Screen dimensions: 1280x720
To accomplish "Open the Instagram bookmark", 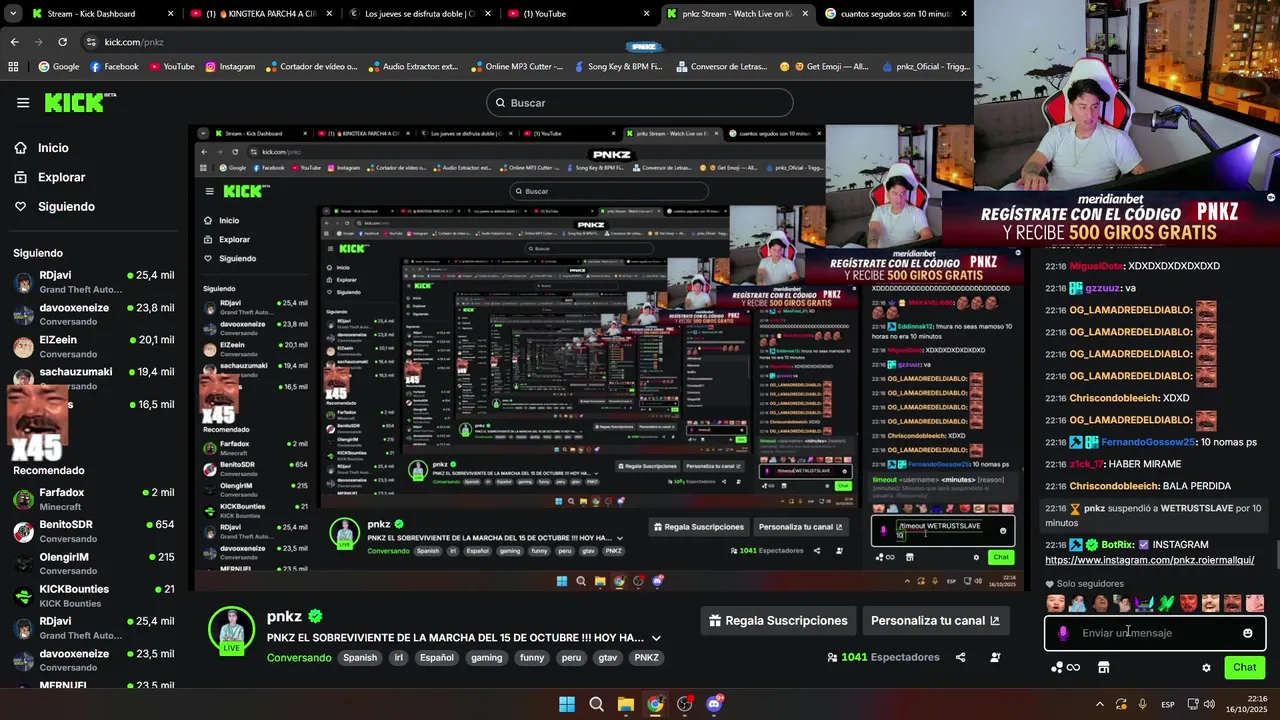I will [x=230, y=67].
